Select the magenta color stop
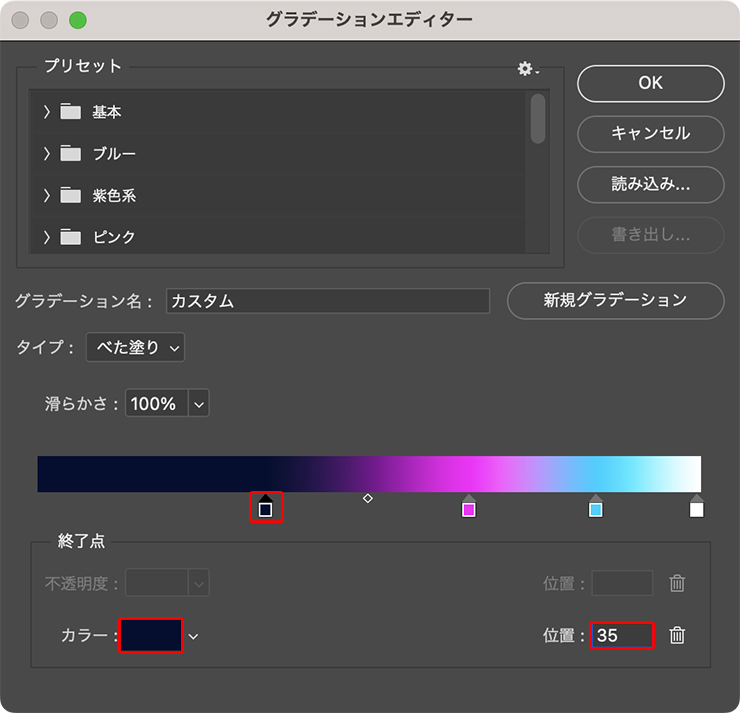 (x=469, y=506)
